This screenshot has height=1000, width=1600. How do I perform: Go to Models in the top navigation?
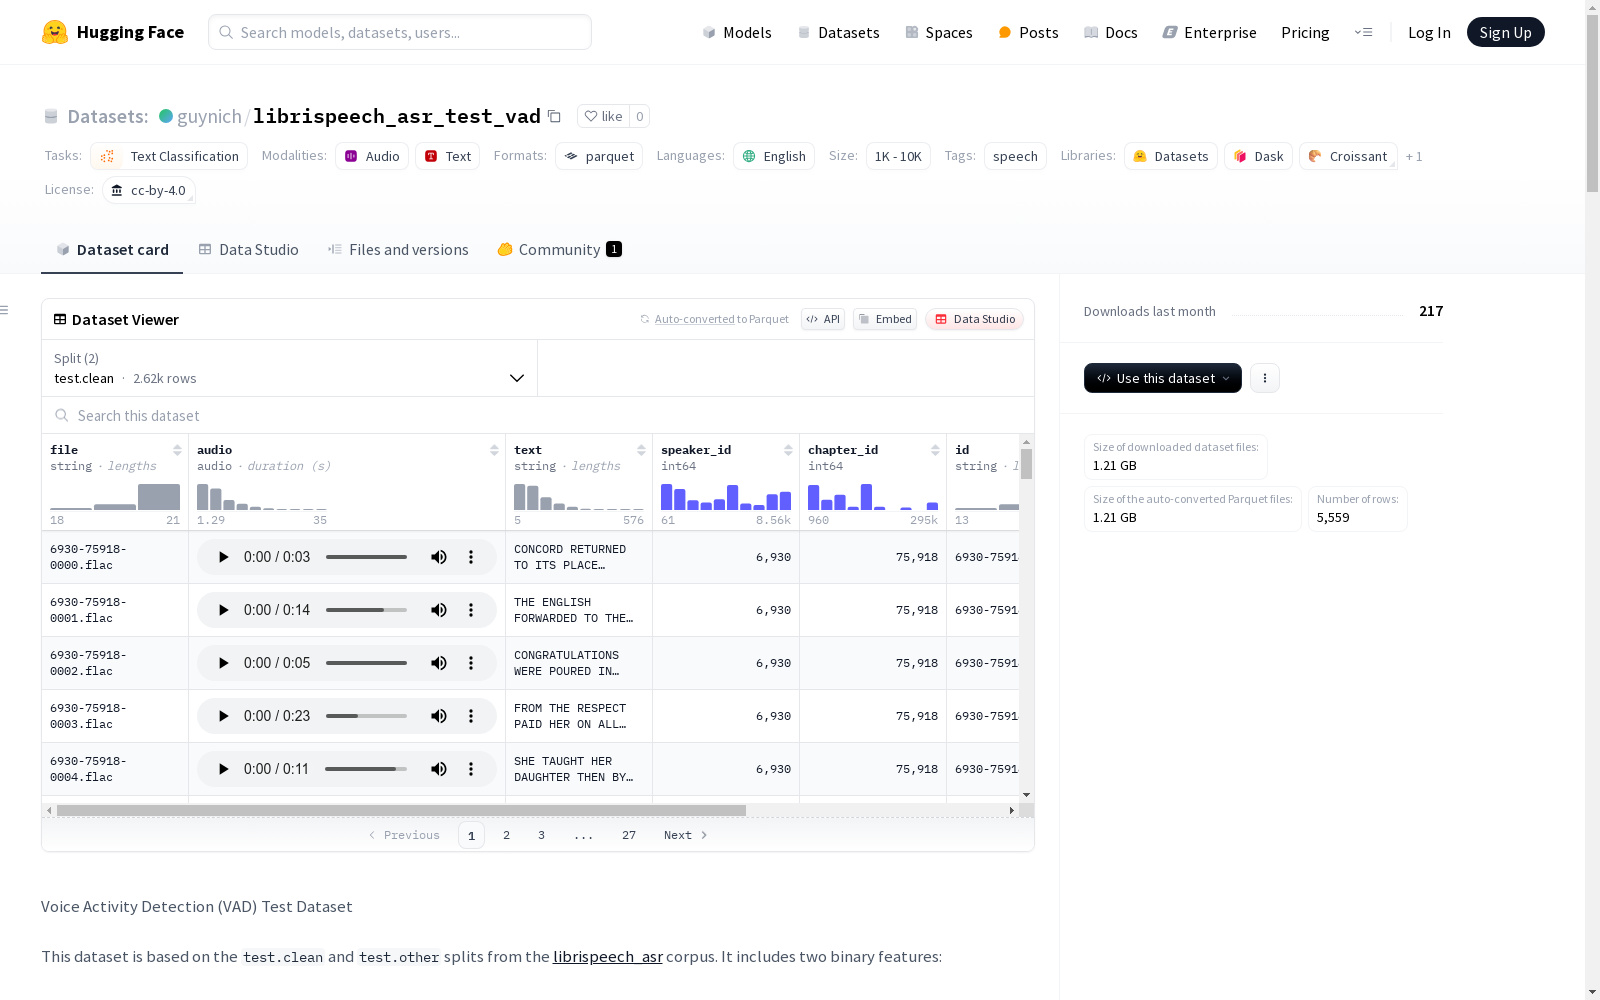[x=737, y=32]
